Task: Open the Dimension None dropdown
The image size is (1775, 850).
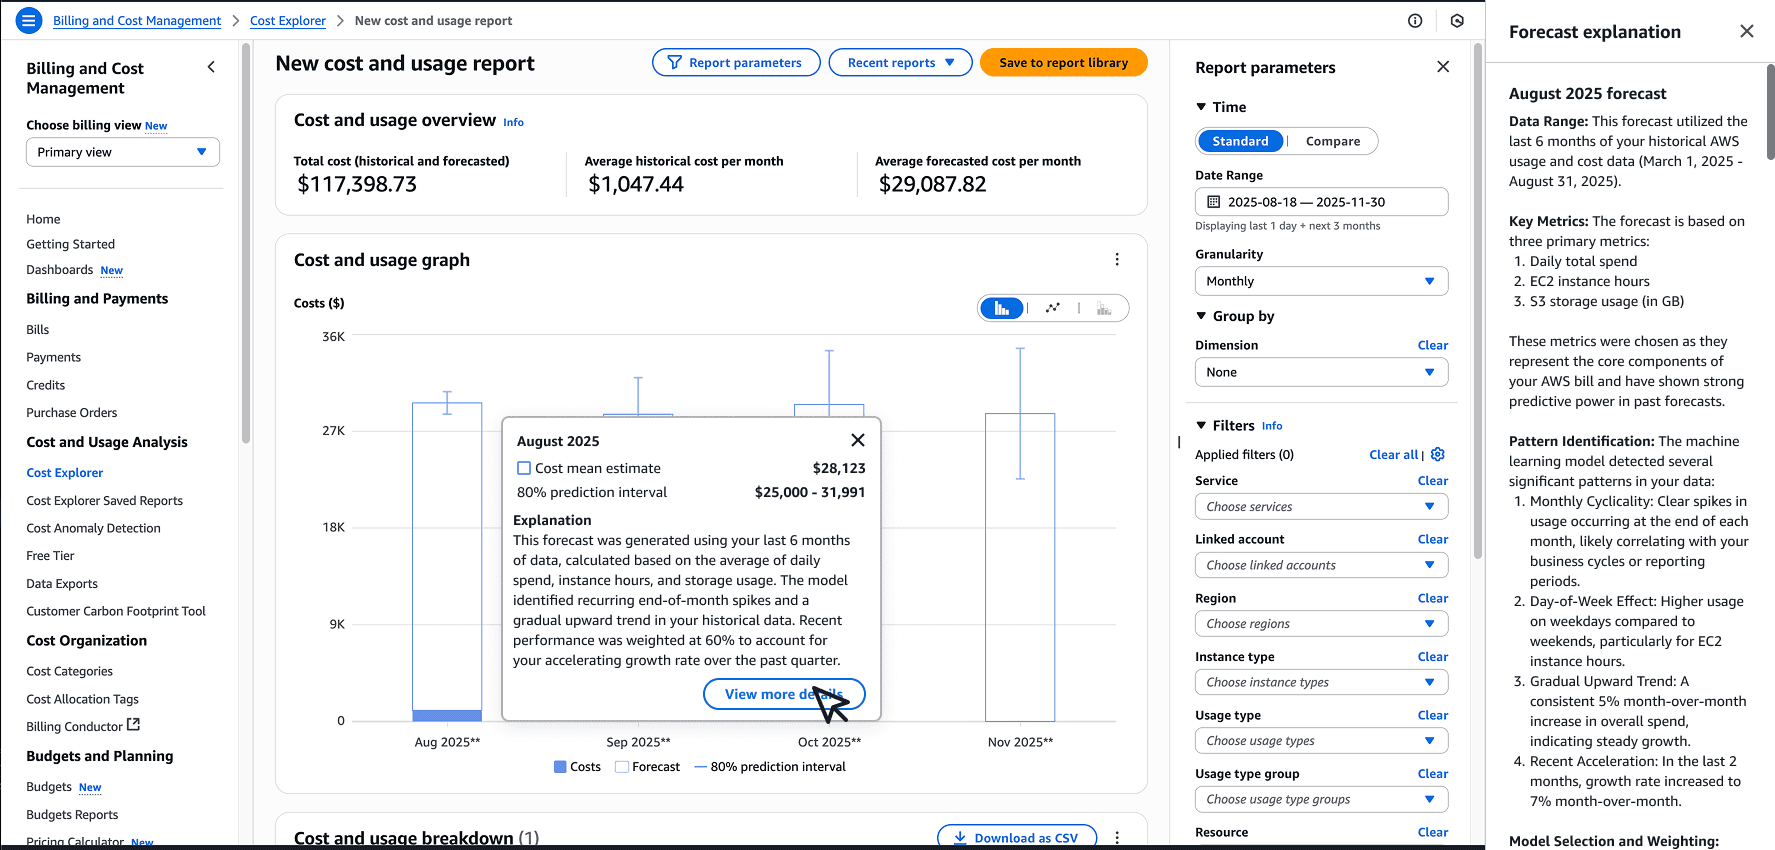Action: point(1321,372)
